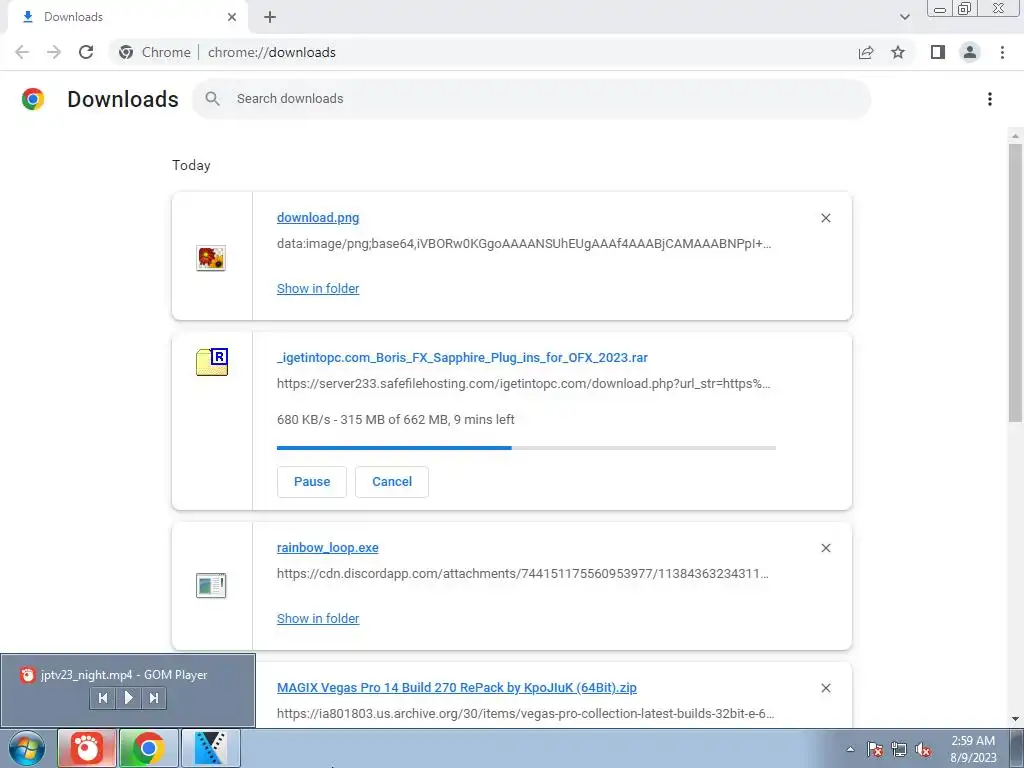
Task: Click the browser forward arrow
Action: point(54,52)
